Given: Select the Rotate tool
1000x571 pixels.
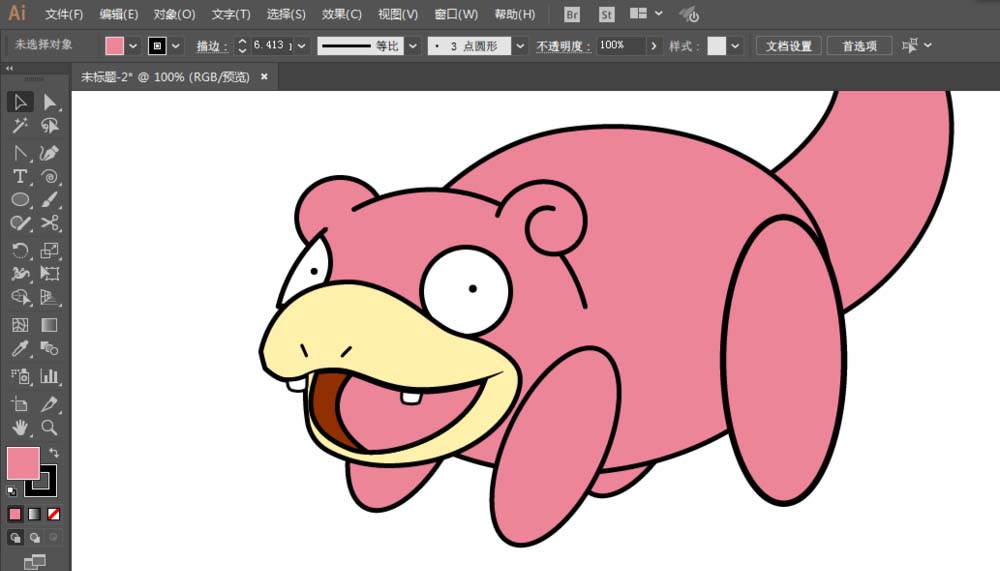Looking at the screenshot, I should click(20, 250).
